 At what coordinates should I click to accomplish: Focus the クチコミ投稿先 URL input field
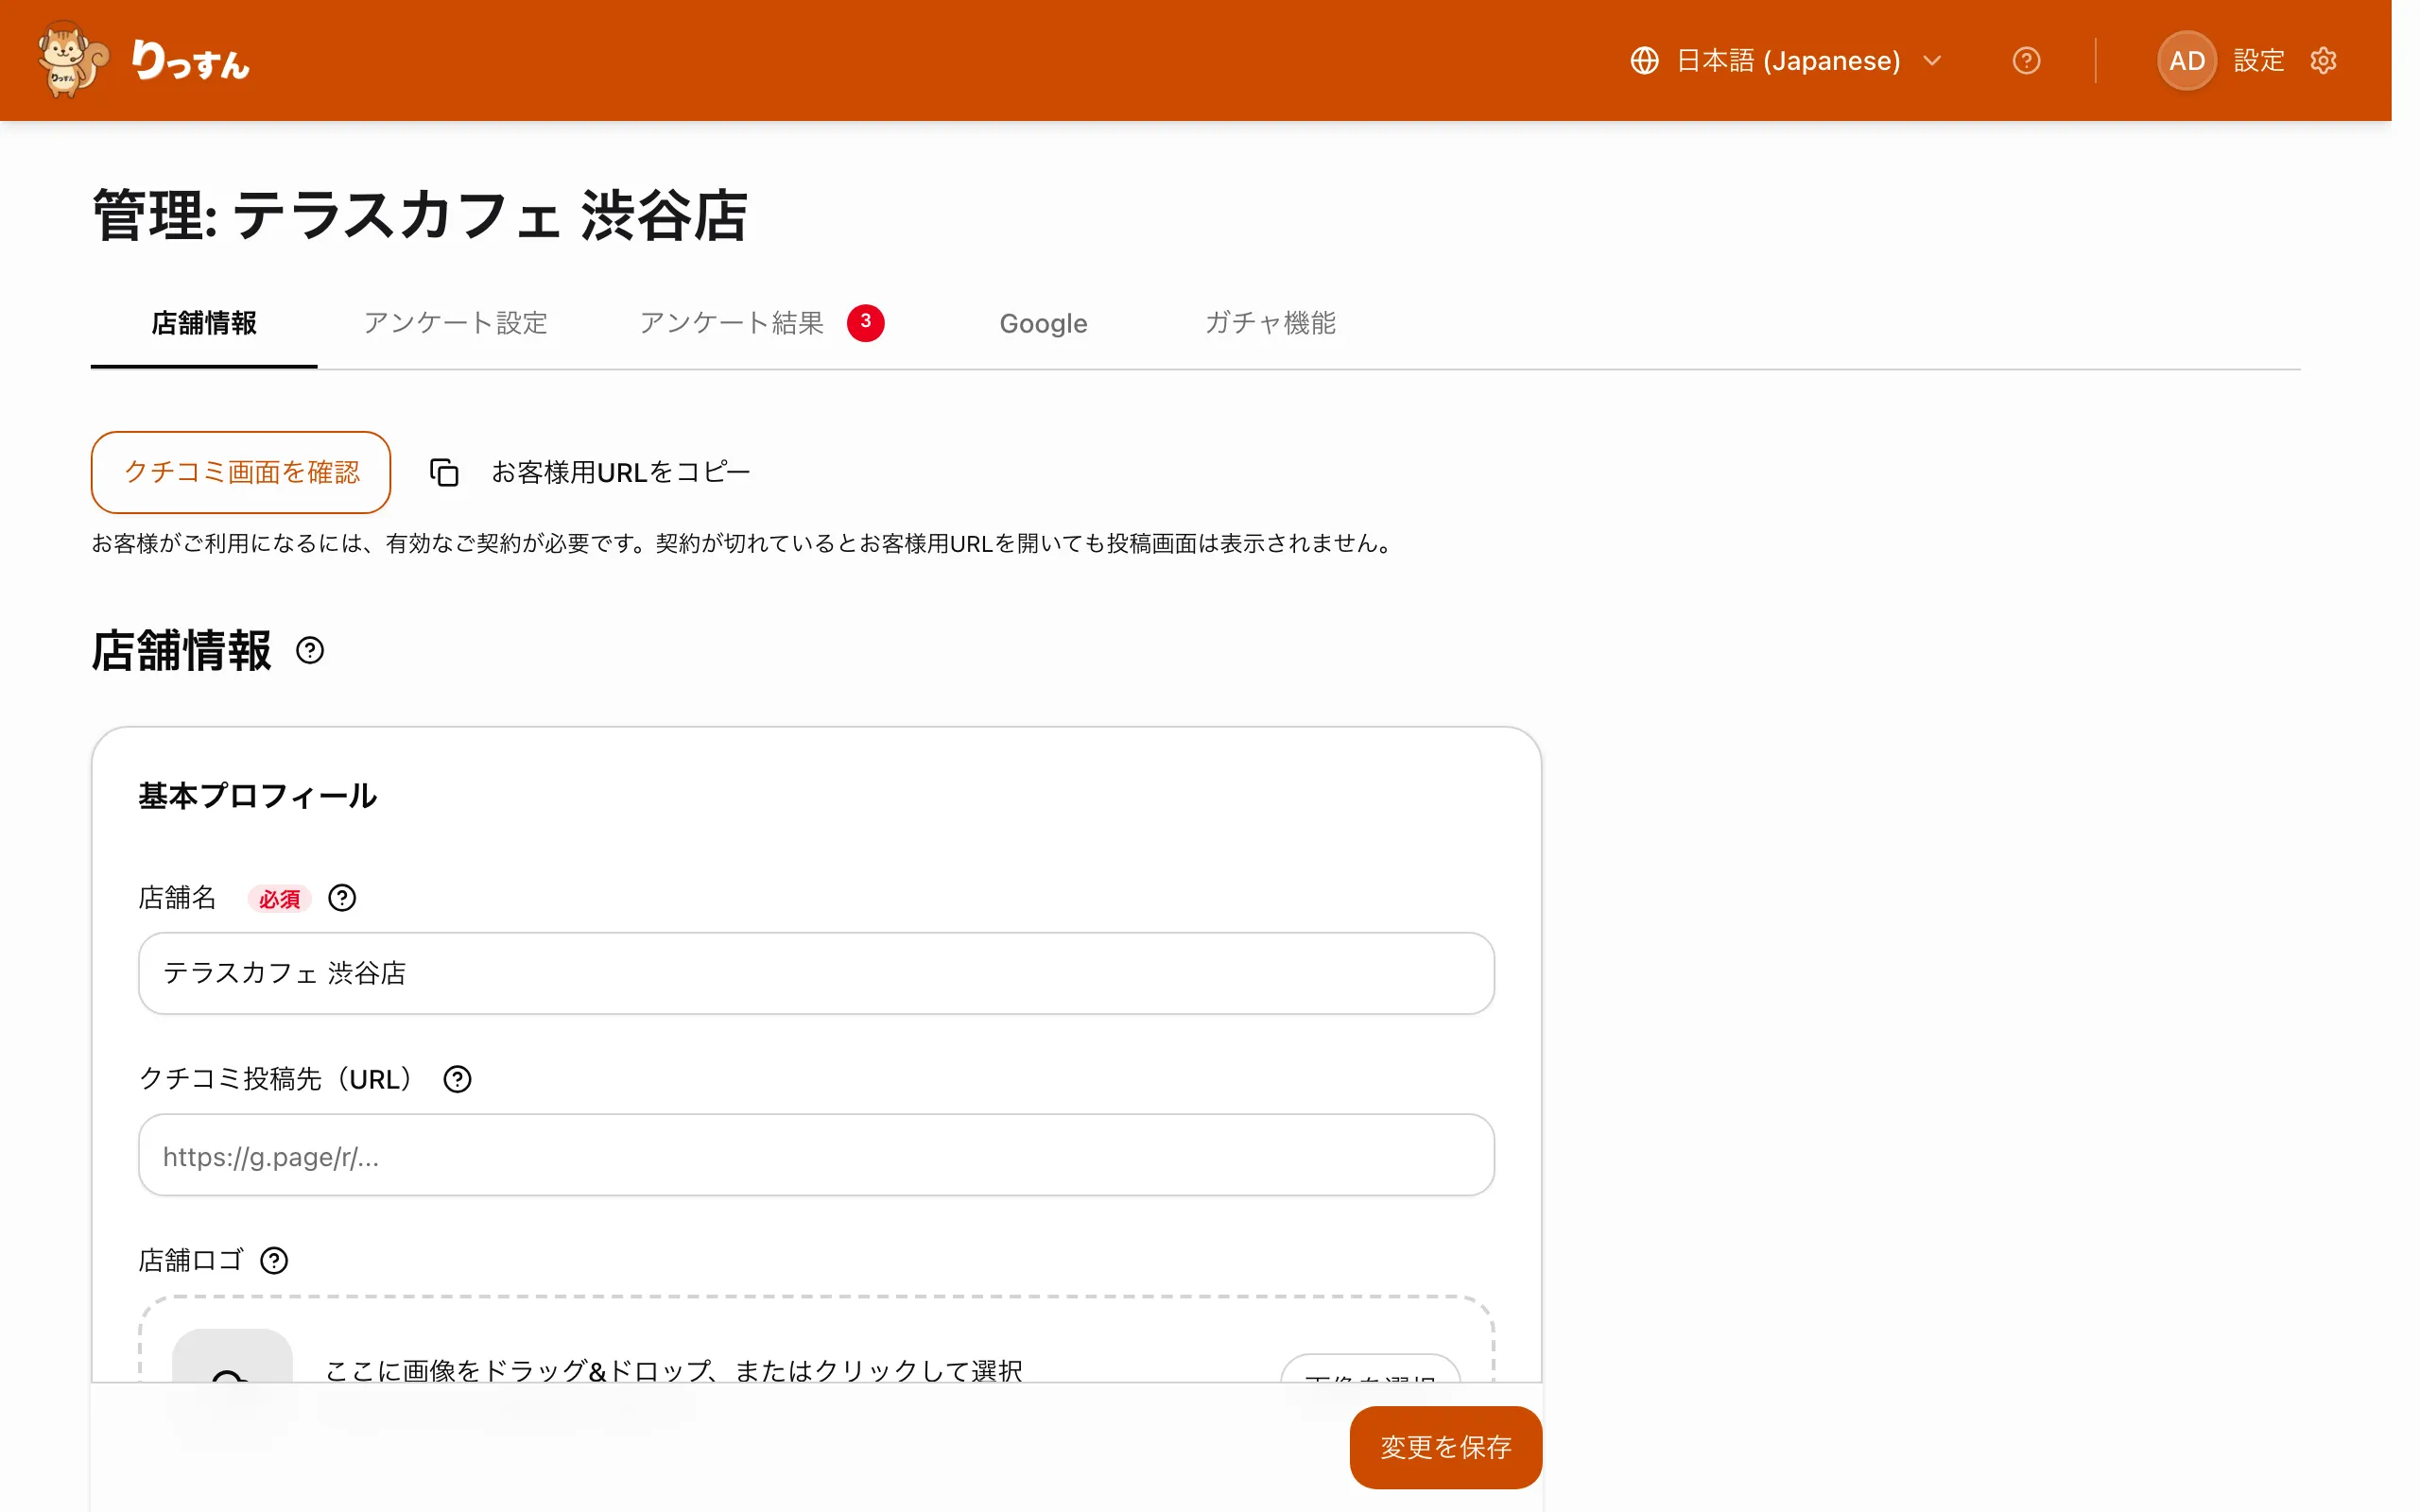click(816, 1155)
